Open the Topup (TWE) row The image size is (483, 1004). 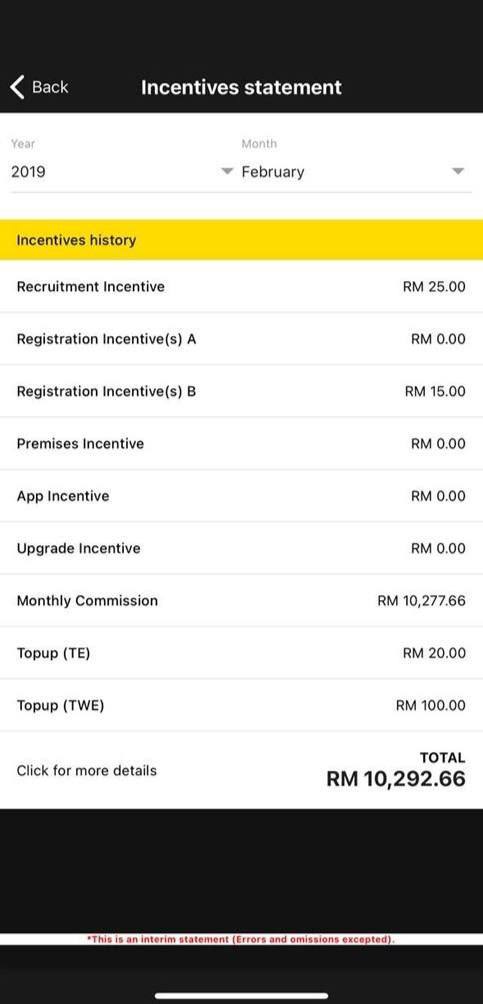(242, 706)
